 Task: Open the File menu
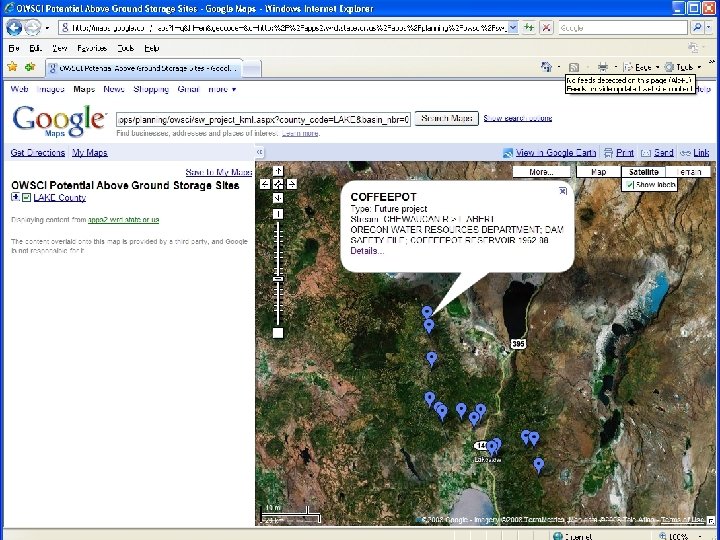(x=14, y=48)
